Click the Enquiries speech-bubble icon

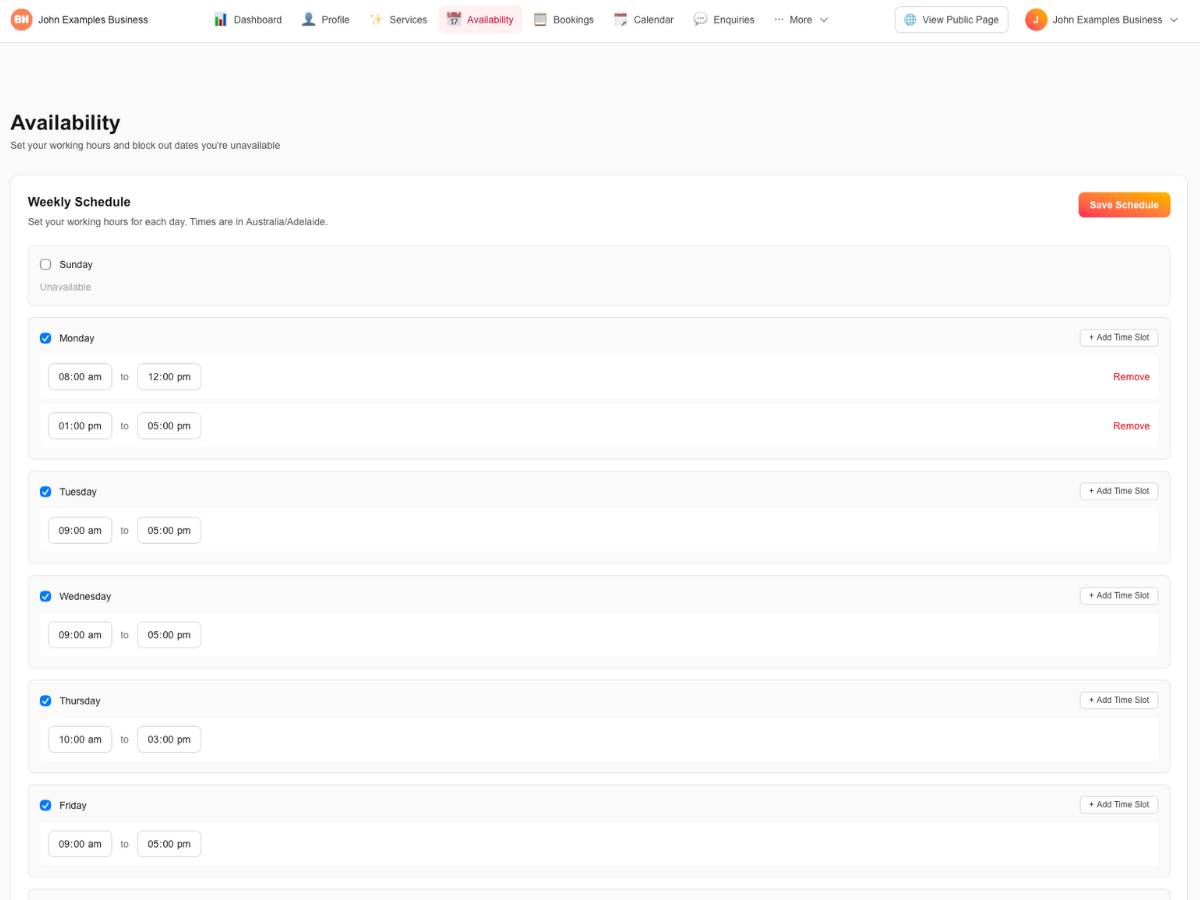pyautogui.click(x=700, y=18)
